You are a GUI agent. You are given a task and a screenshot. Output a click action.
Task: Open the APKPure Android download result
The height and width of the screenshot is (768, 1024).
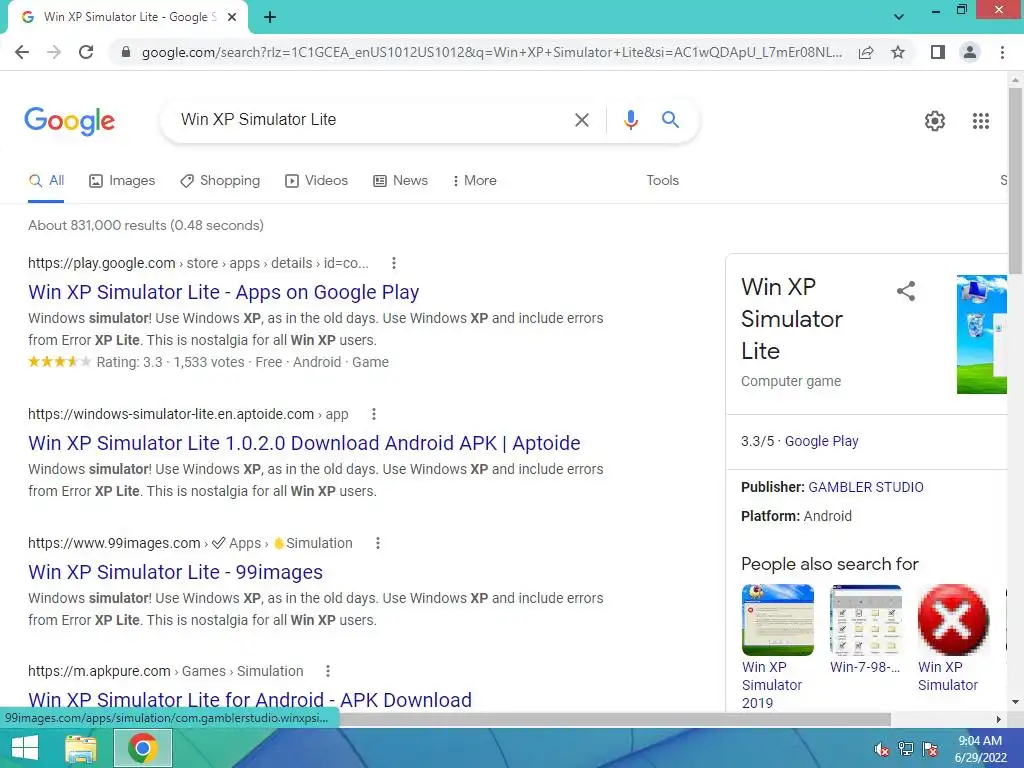(x=249, y=699)
